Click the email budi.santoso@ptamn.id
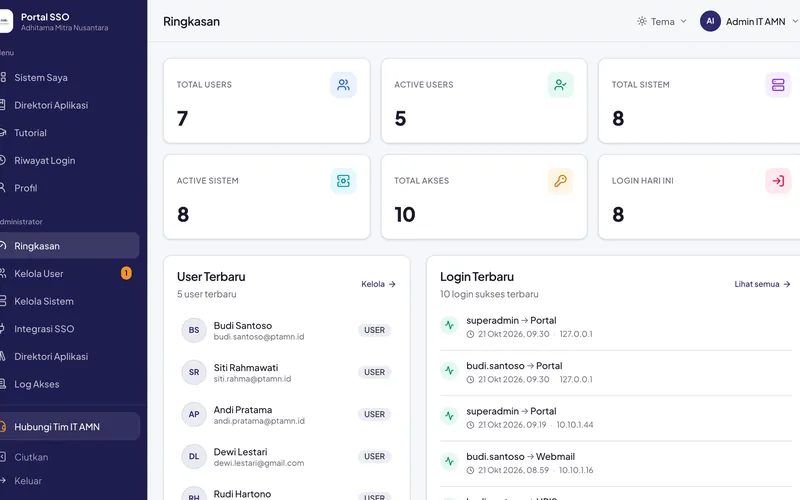The image size is (800, 500). [259, 337]
